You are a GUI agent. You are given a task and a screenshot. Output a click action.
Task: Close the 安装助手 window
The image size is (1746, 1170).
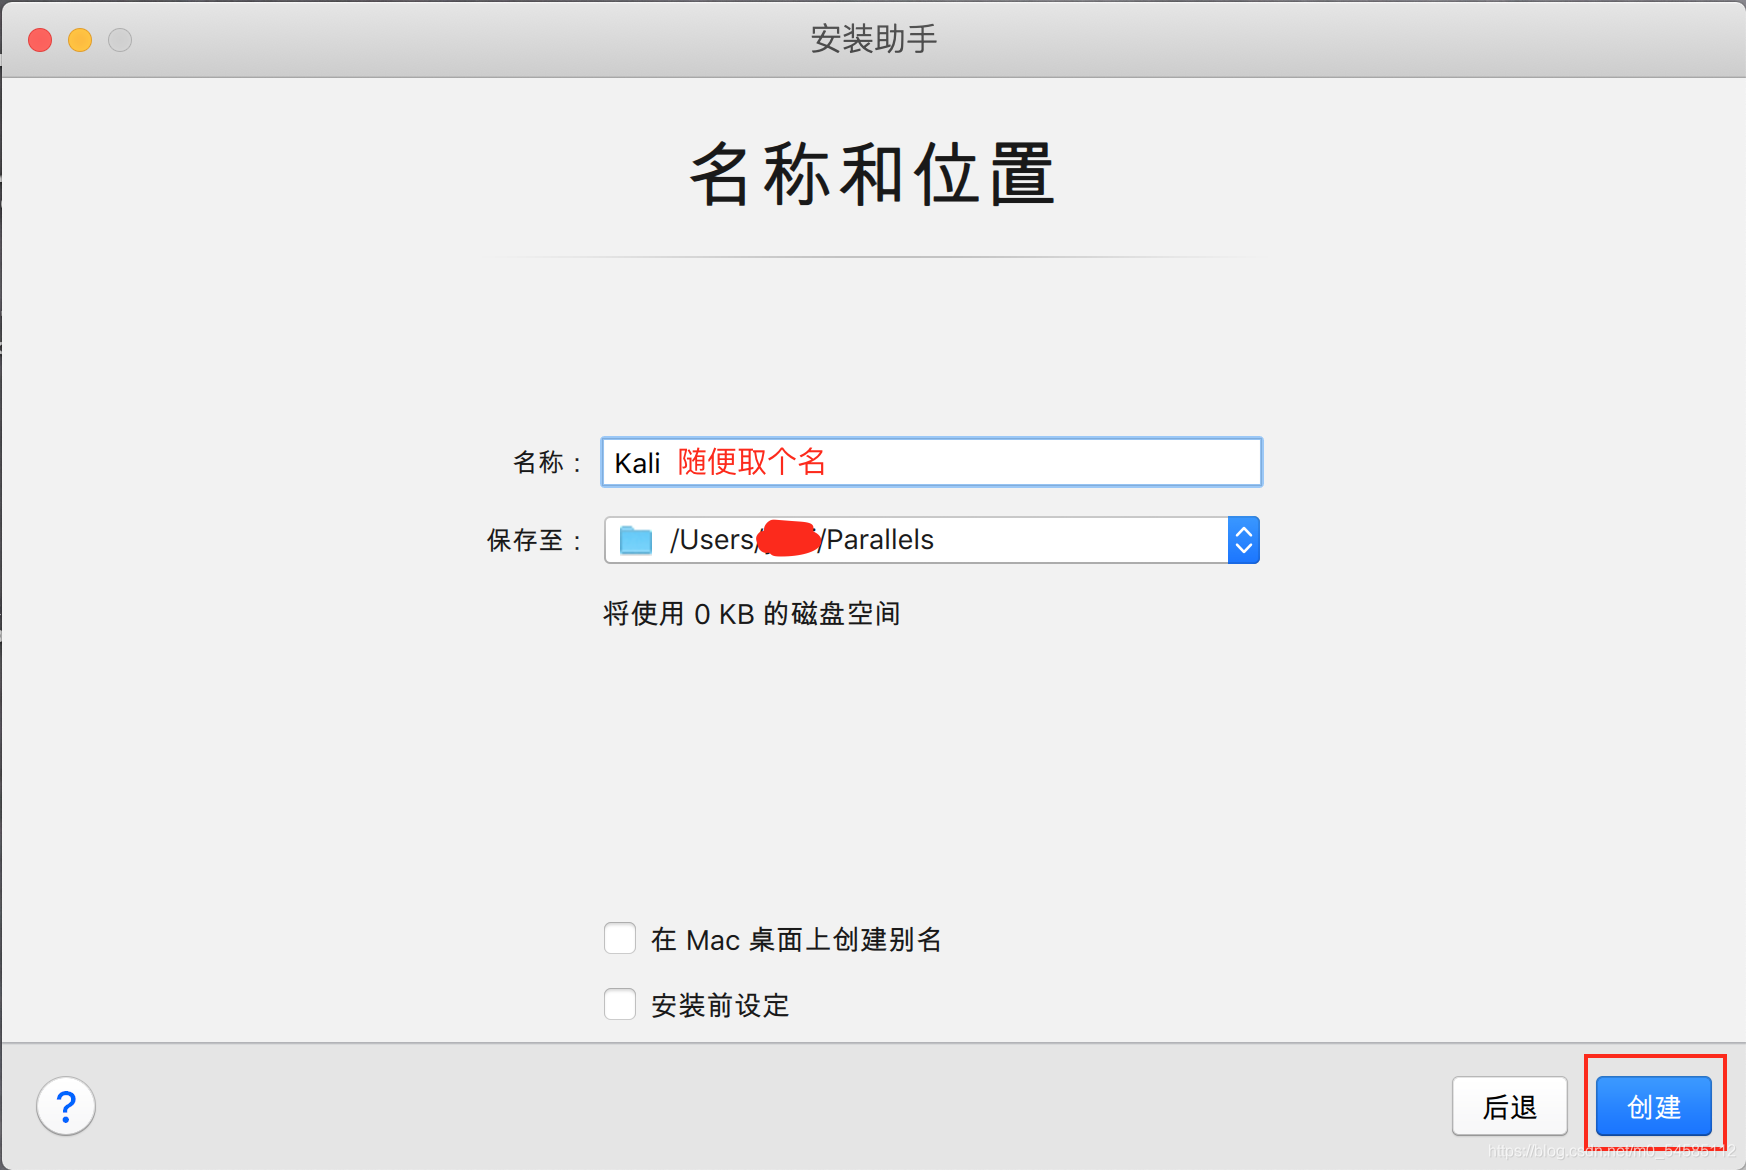(x=40, y=40)
